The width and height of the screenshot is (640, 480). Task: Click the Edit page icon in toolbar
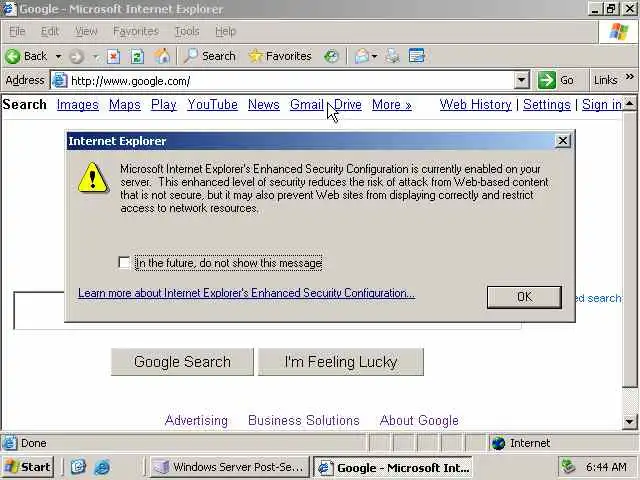pyautogui.click(x=416, y=56)
